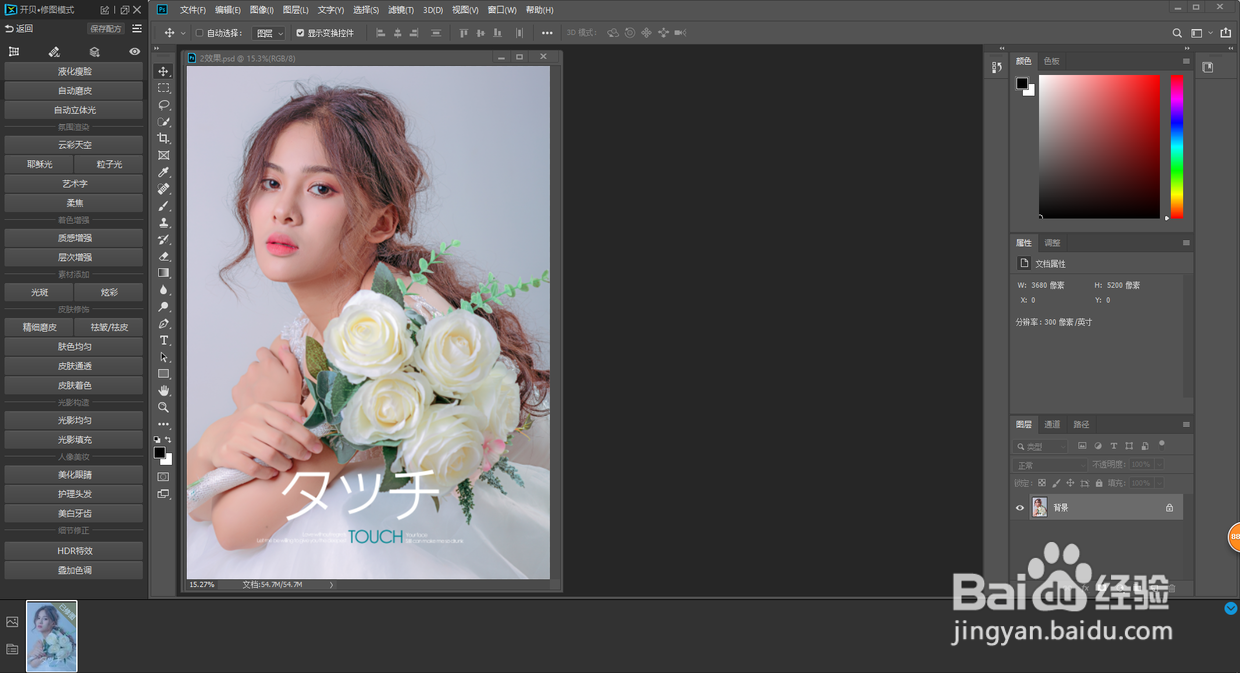Select the History Brush tool
This screenshot has width=1240, height=673.
coord(164,240)
